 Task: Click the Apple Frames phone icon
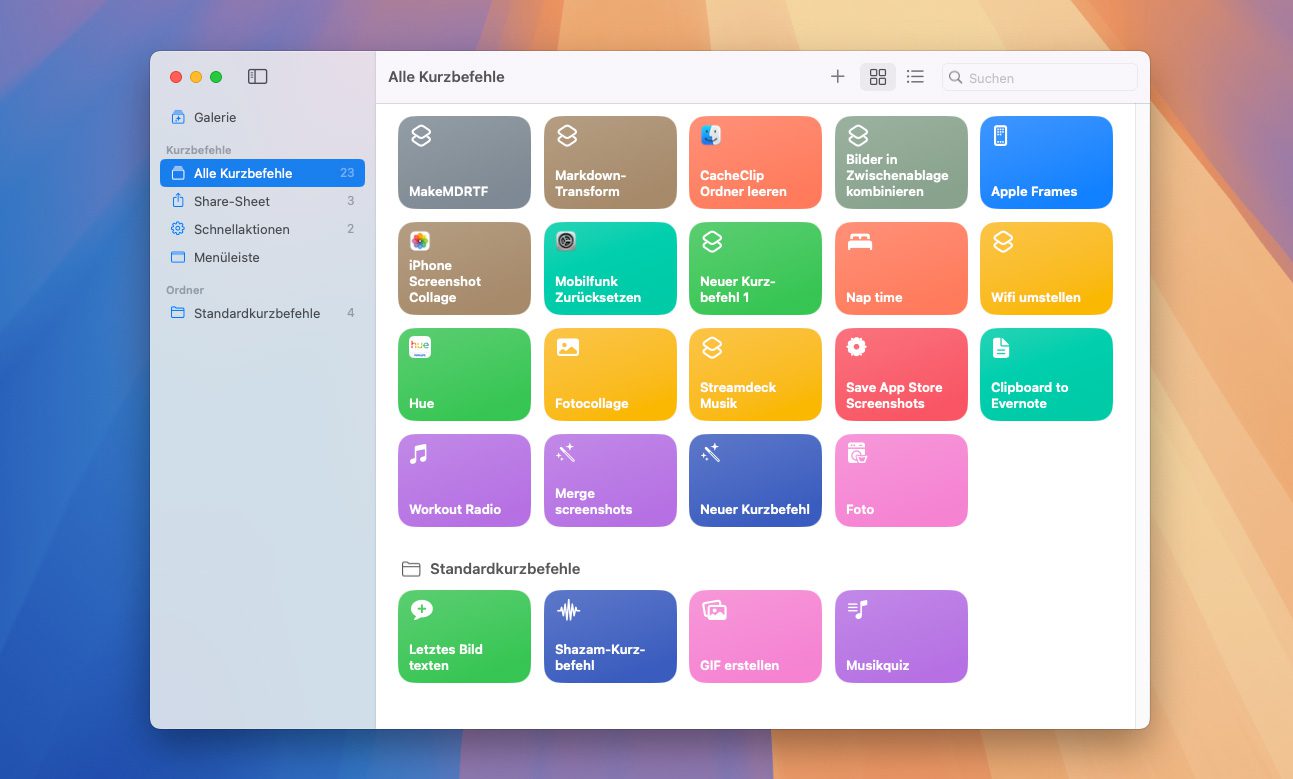click(1000, 136)
